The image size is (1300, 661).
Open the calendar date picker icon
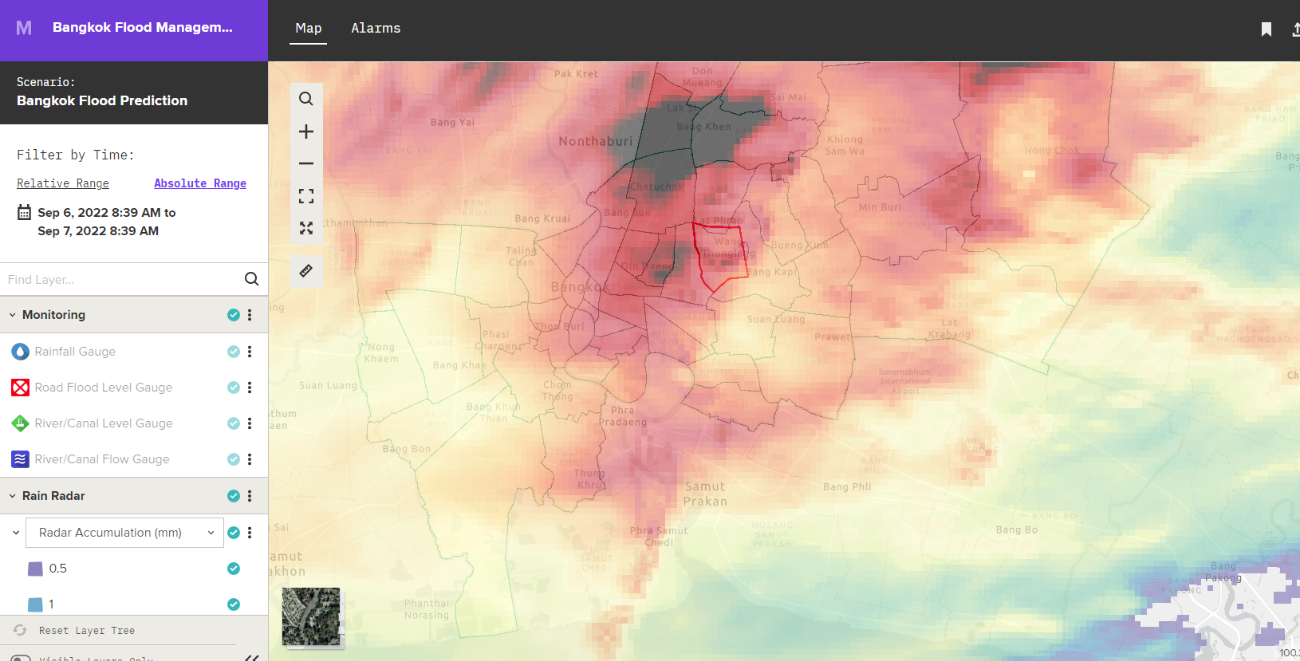coord(24,213)
